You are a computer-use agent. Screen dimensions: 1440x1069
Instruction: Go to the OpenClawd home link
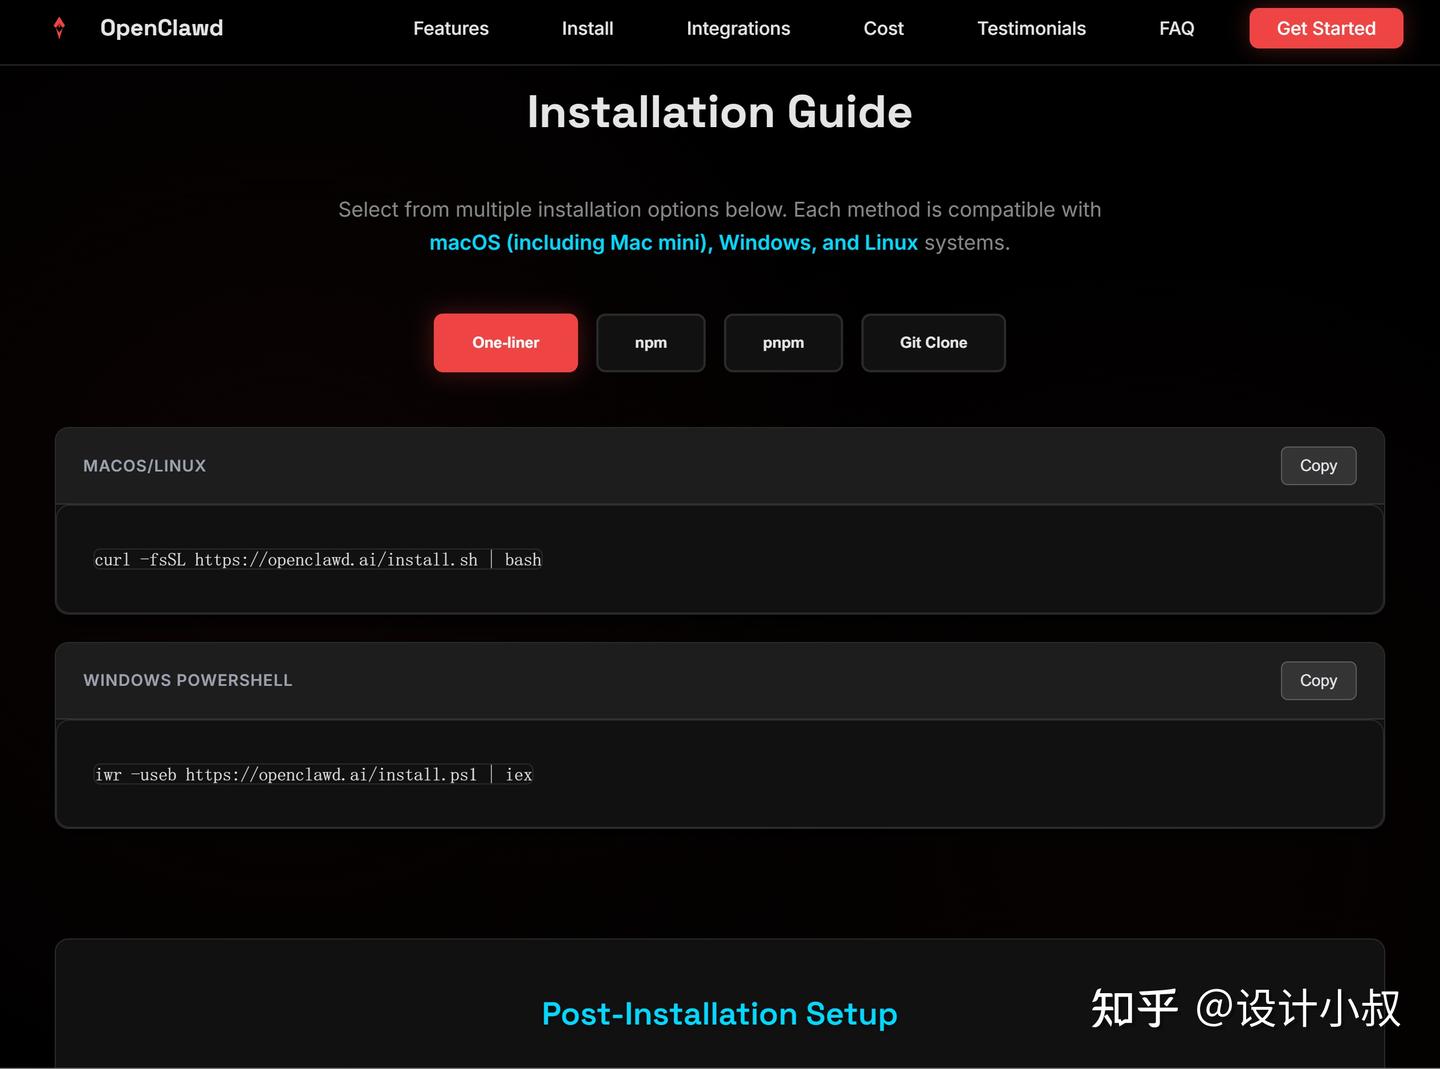tap(161, 28)
